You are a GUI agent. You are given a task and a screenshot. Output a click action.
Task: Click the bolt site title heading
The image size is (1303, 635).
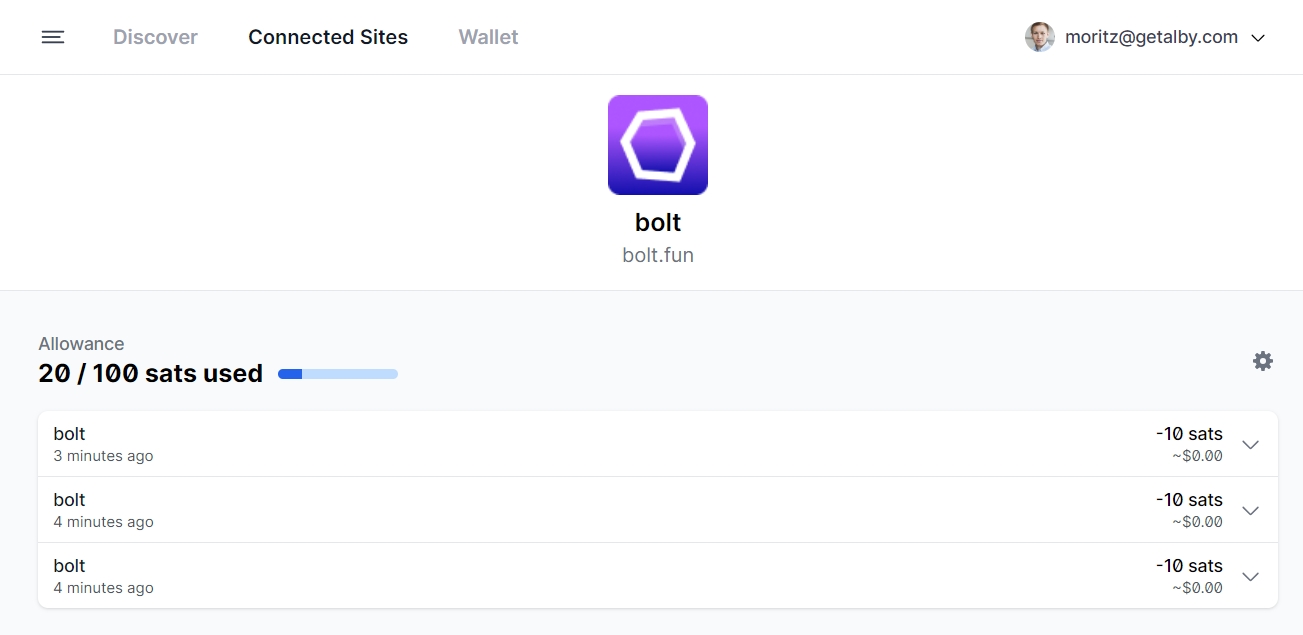click(x=658, y=221)
